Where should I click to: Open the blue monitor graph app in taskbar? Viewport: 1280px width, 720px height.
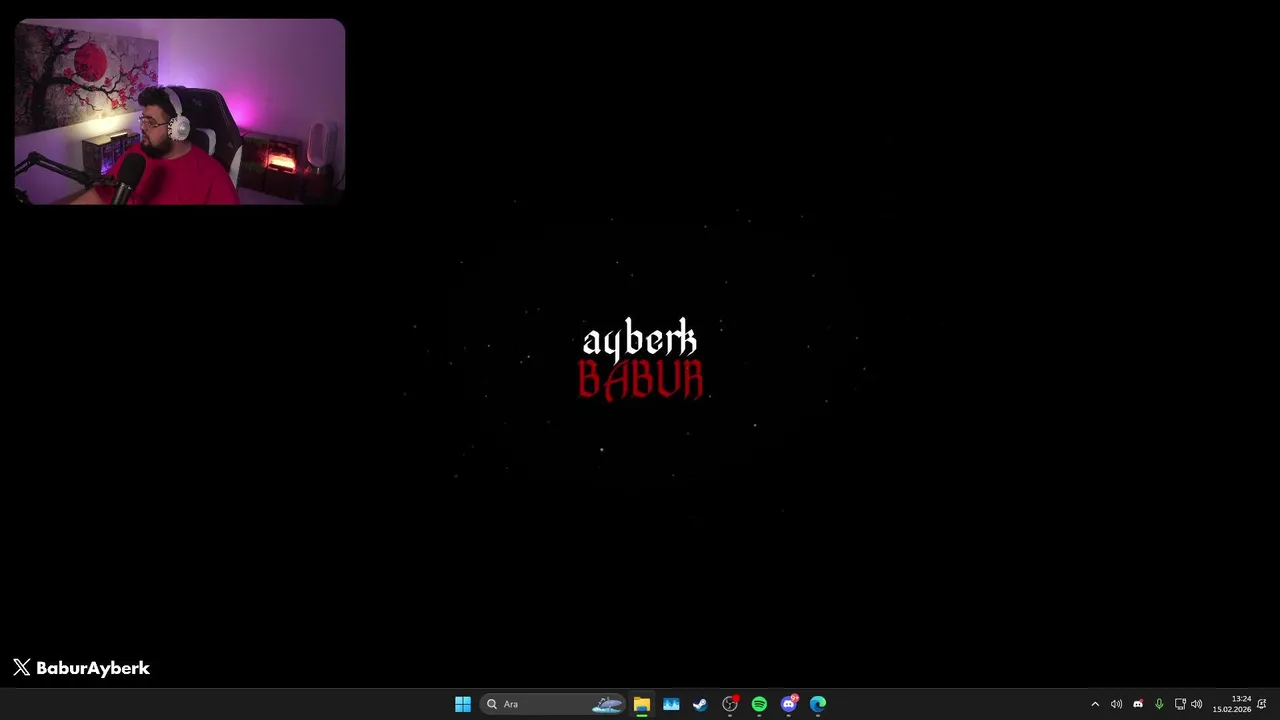tap(671, 704)
